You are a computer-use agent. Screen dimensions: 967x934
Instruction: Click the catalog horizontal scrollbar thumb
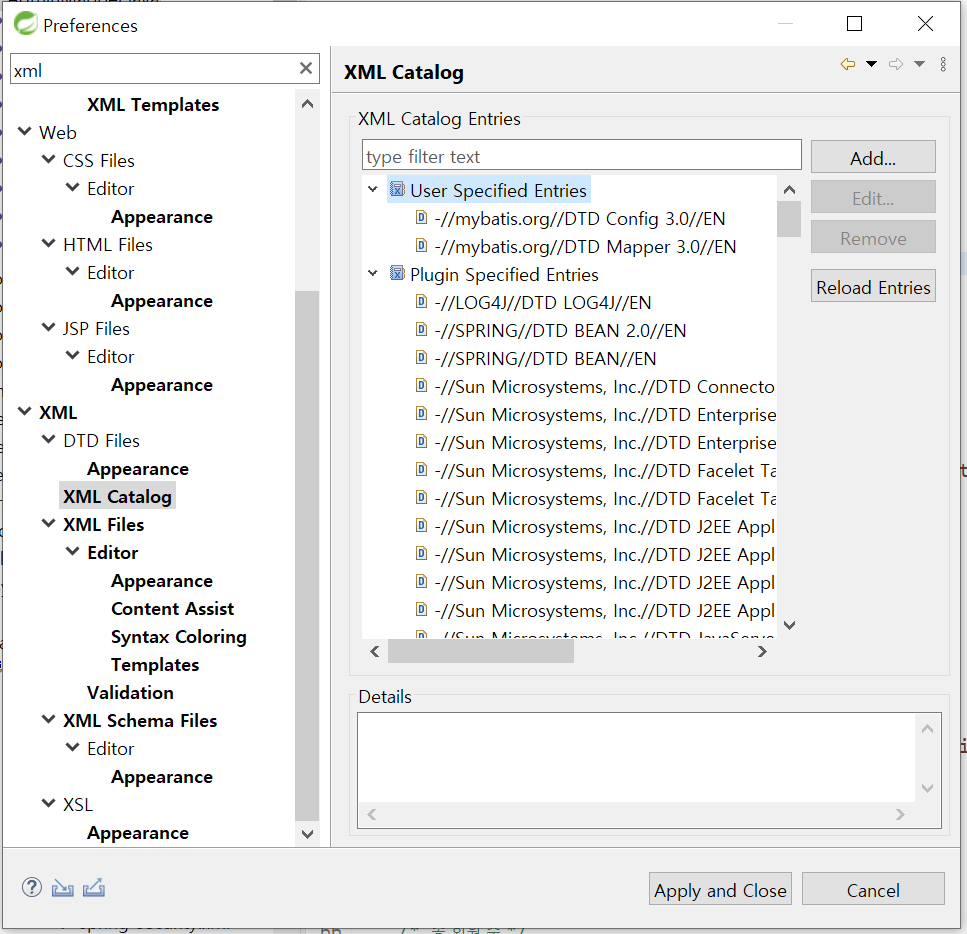point(480,651)
